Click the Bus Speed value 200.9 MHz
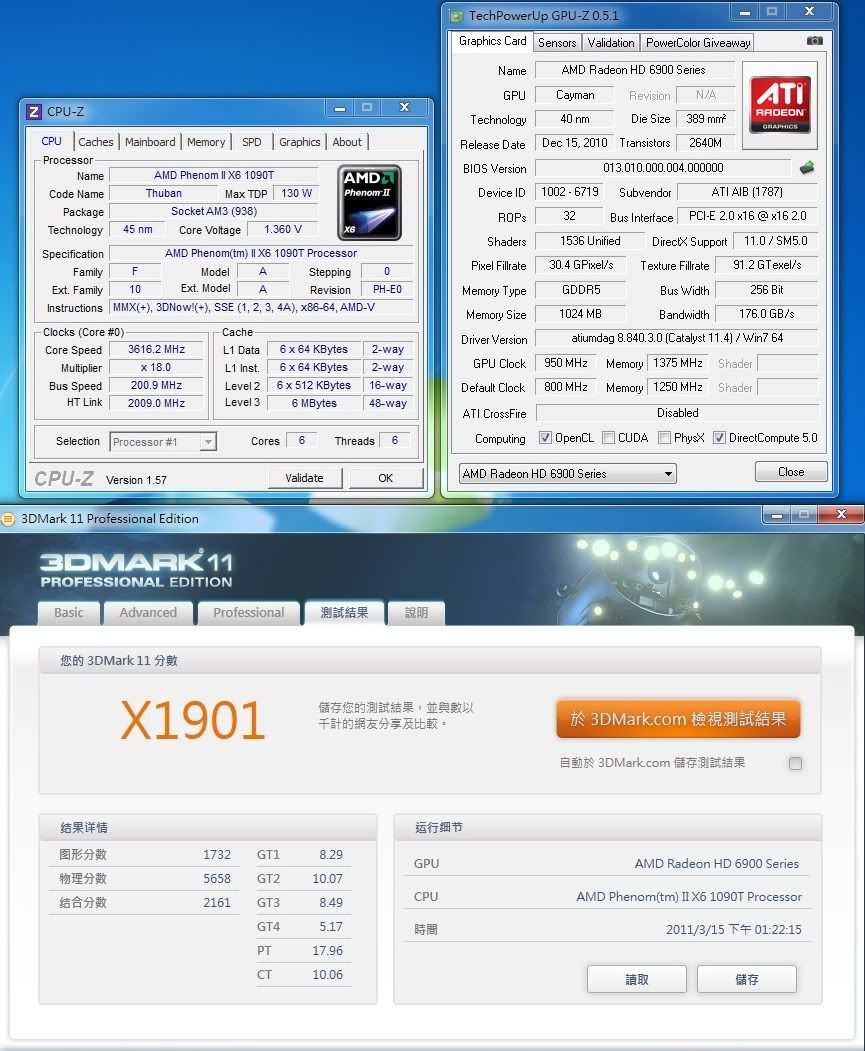 156,385
